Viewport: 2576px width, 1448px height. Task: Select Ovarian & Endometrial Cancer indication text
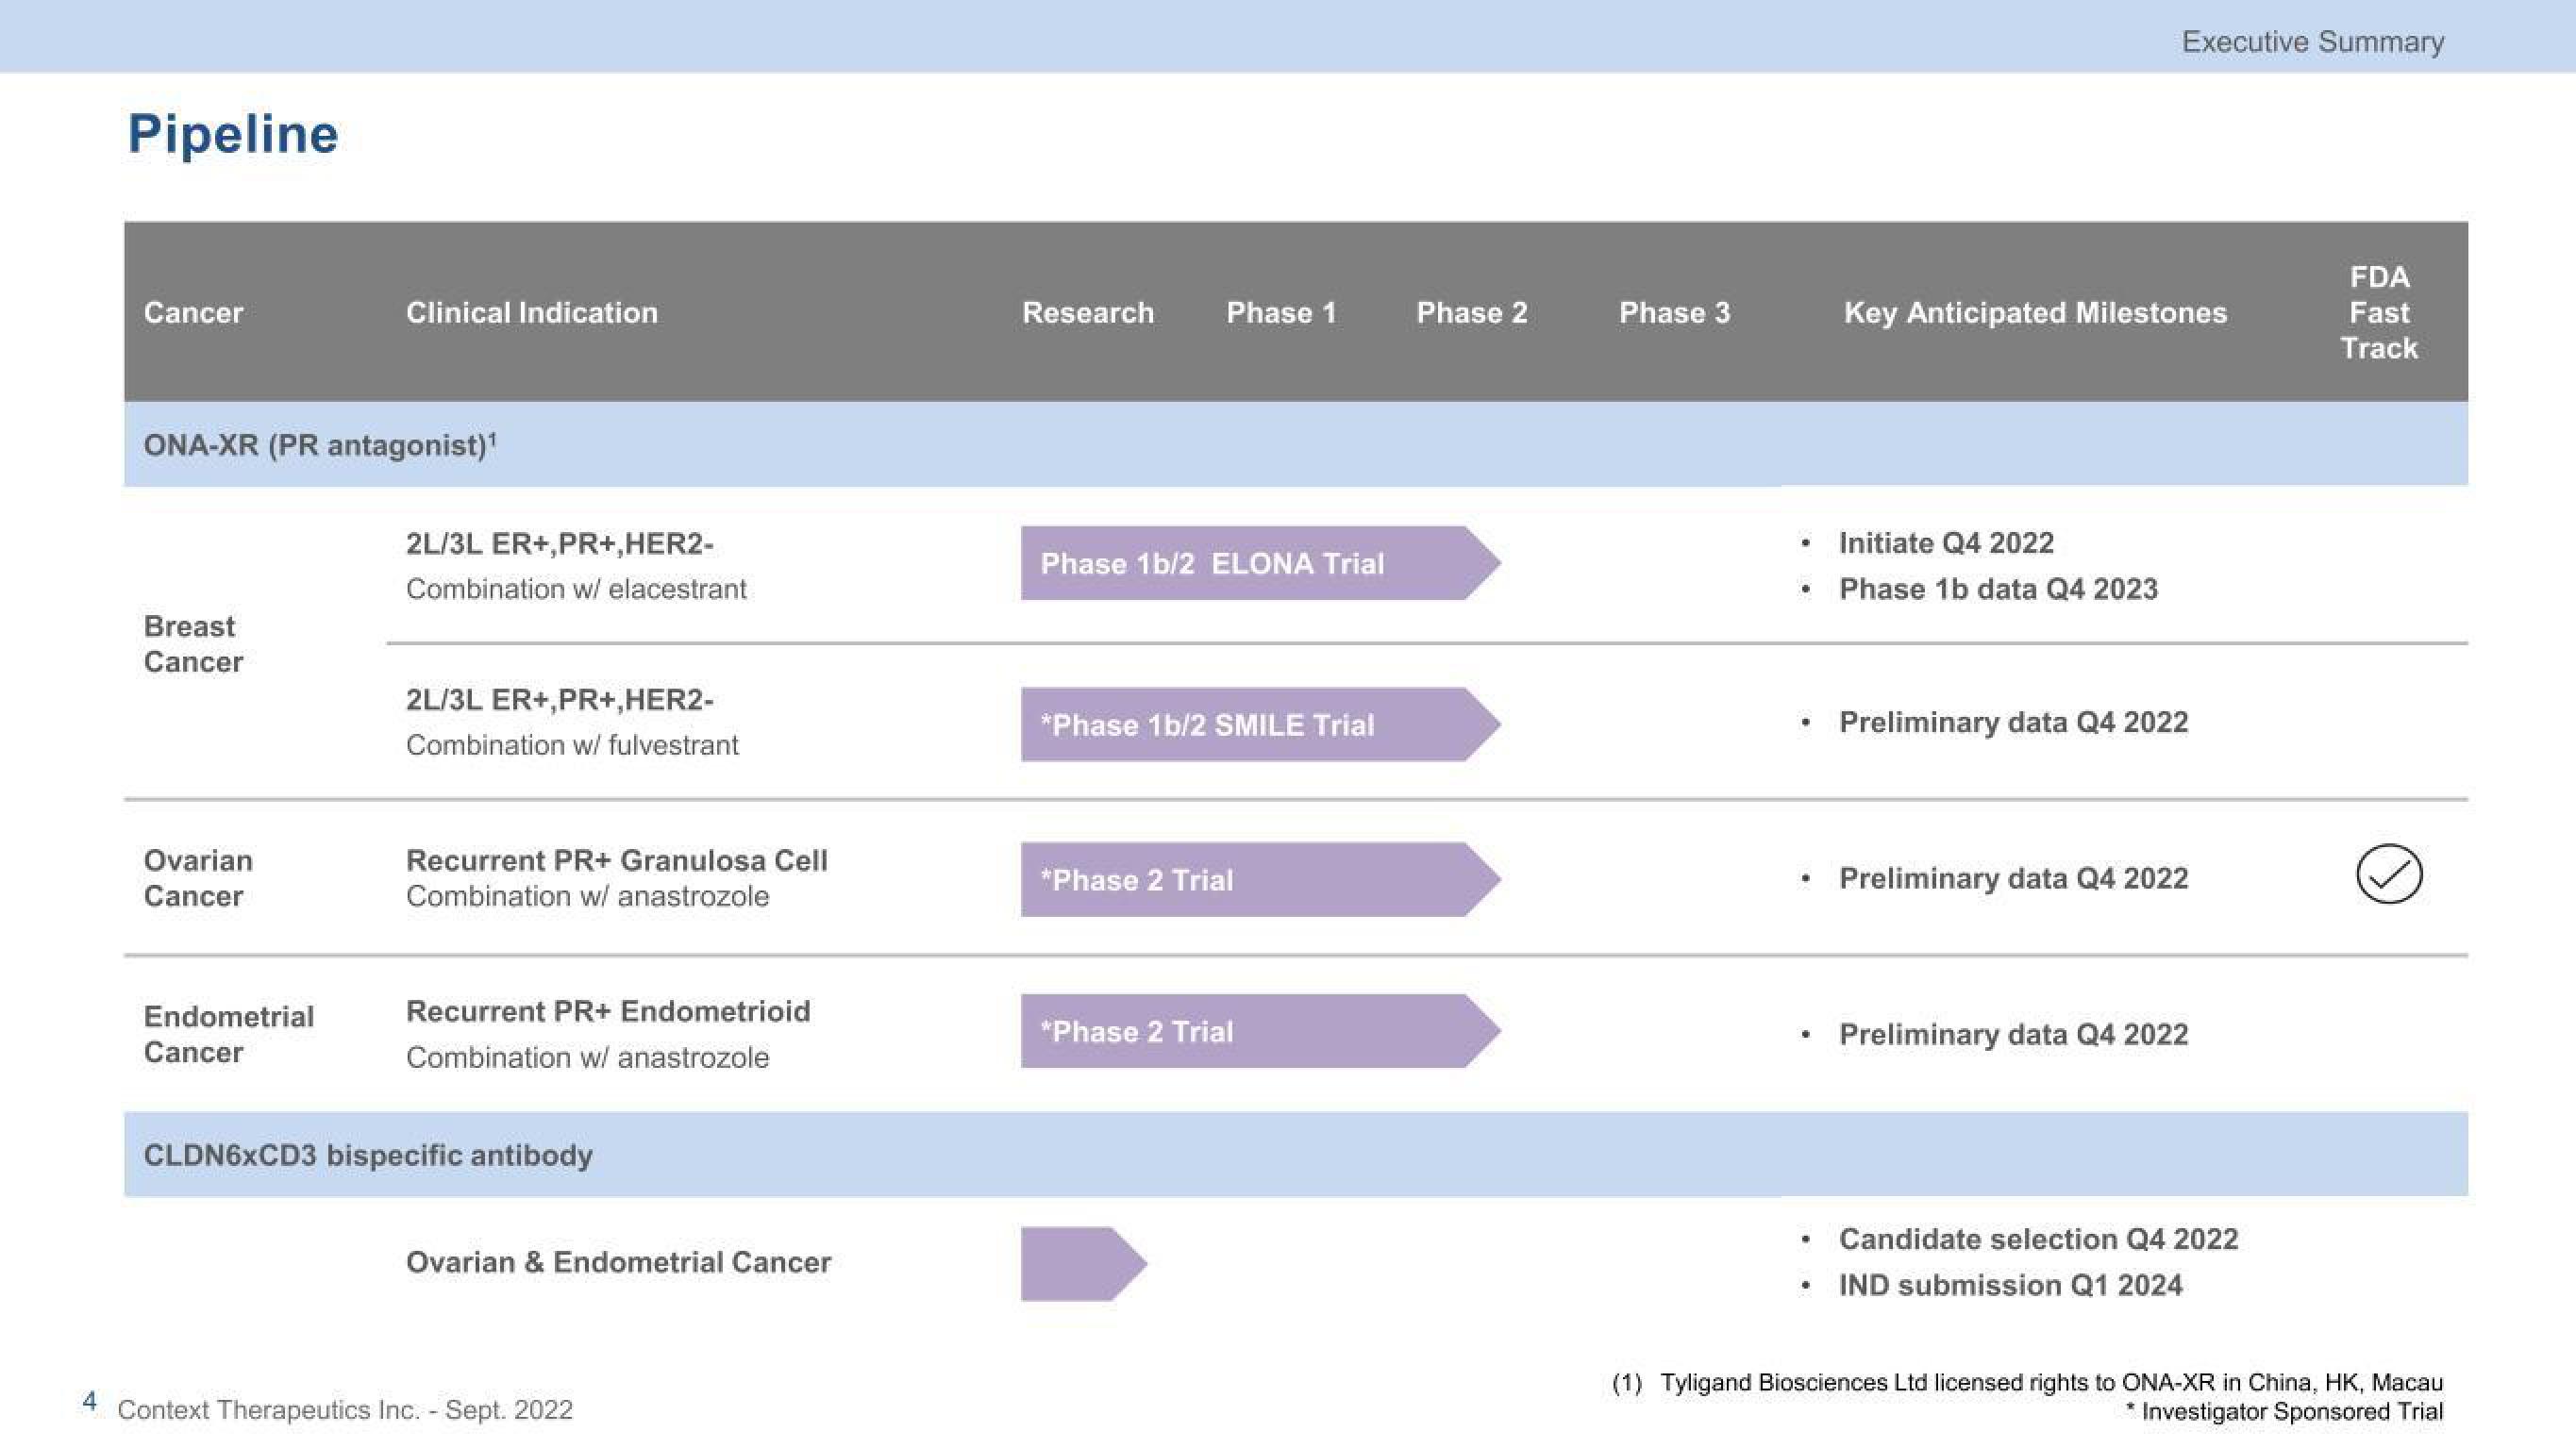618,1262
